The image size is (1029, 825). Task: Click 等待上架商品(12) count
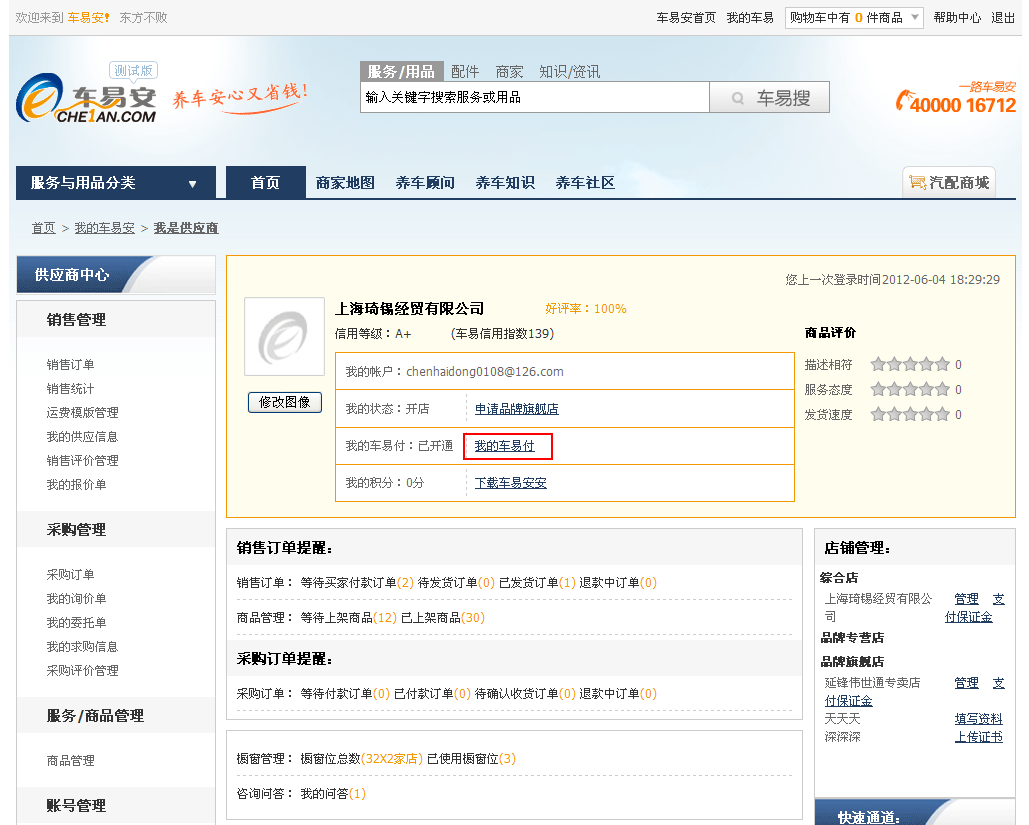tap(348, 618)
